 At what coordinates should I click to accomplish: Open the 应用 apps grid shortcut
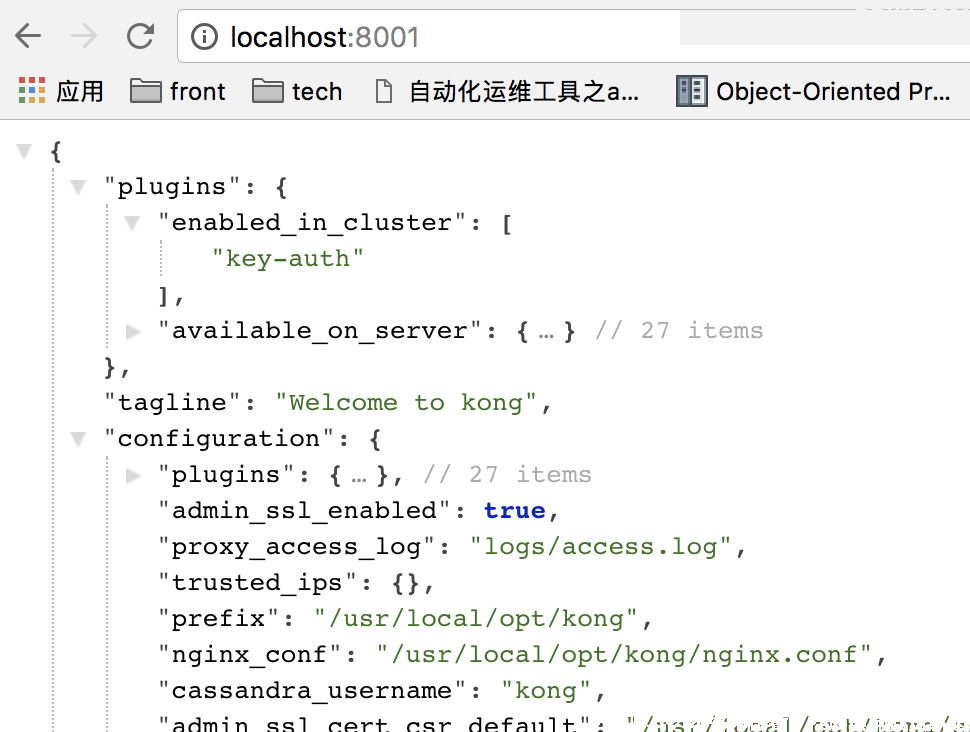(61, 91)
